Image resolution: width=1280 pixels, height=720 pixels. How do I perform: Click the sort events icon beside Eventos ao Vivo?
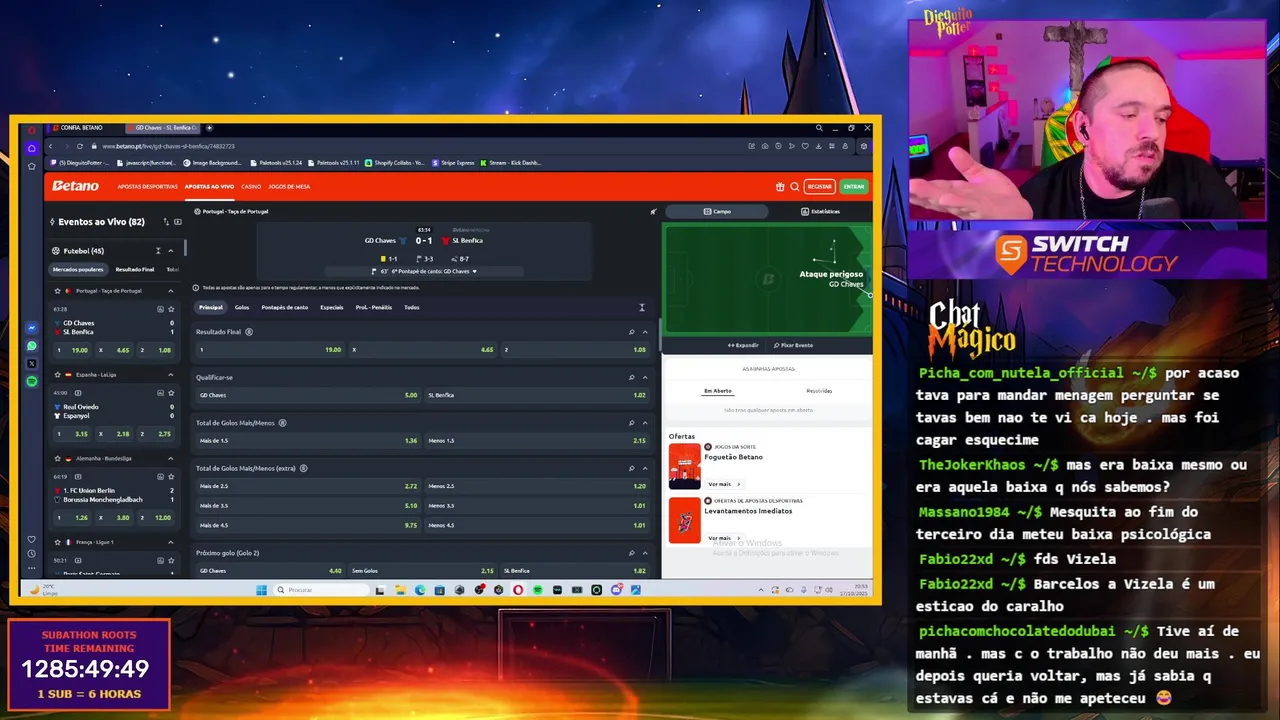[165, 222]
